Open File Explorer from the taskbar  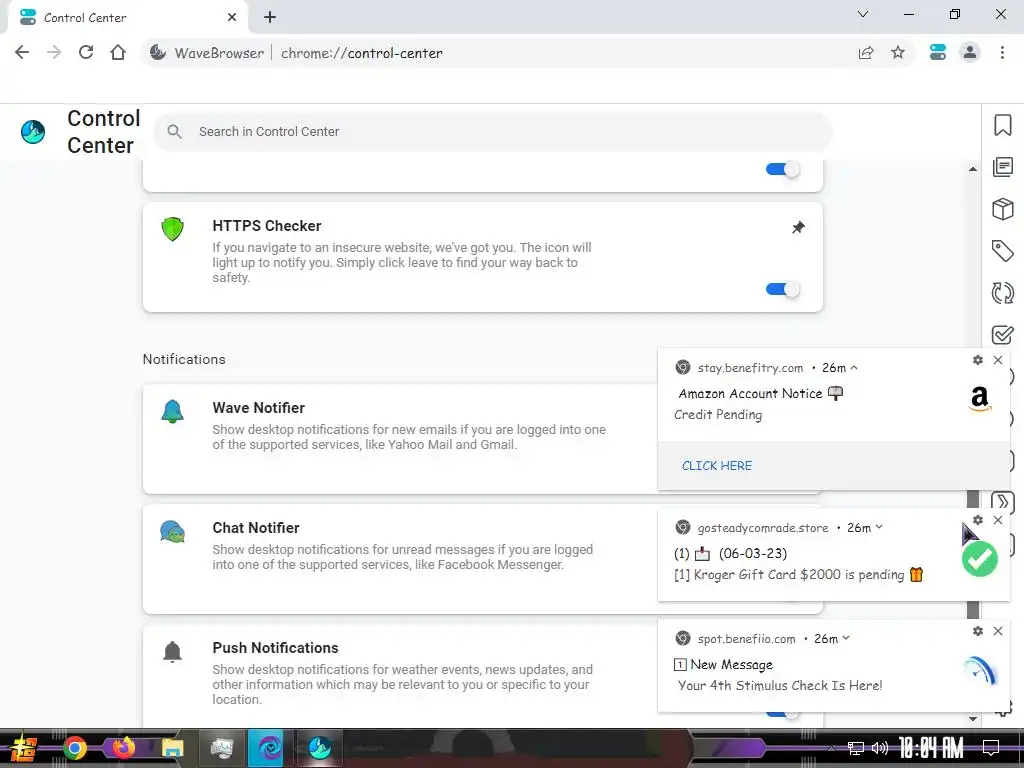[x=172, y=748]
